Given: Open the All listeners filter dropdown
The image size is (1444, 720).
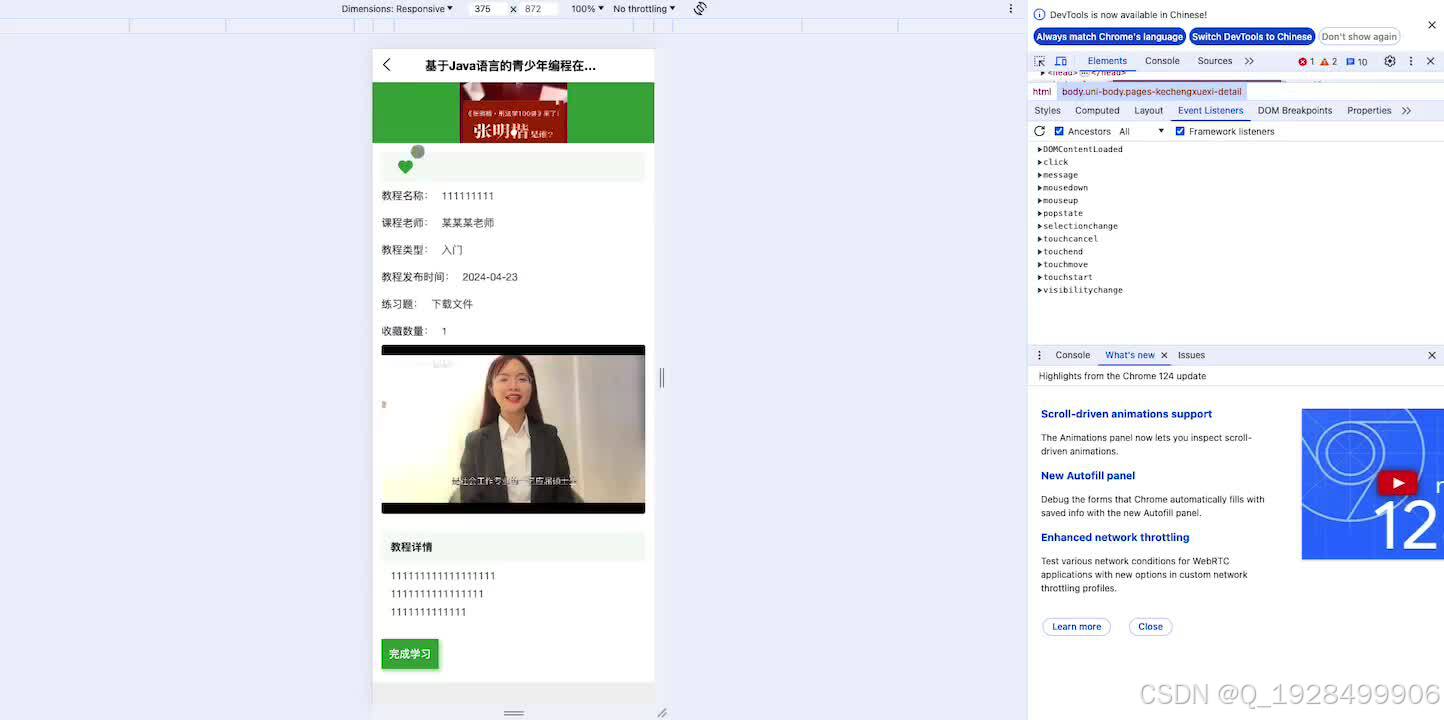Looking at the screenshot, I should 1142,131.
